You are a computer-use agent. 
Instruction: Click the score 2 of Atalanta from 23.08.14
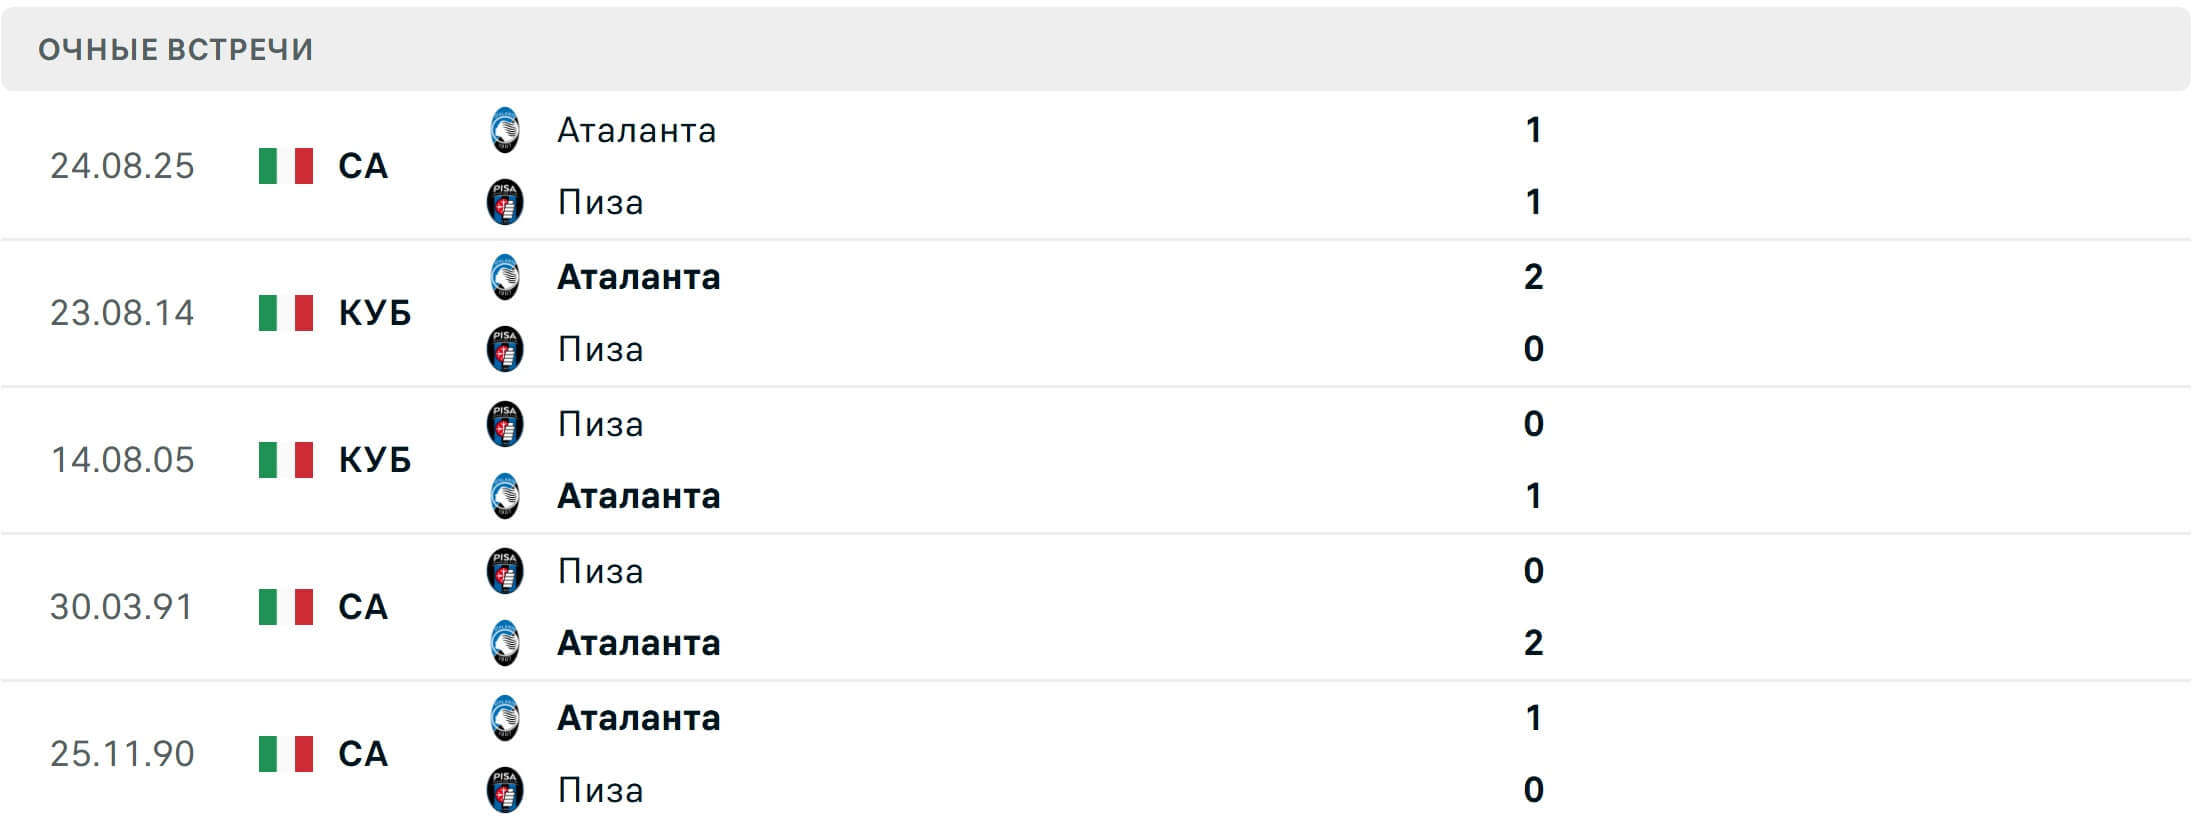pos(1533,277)
